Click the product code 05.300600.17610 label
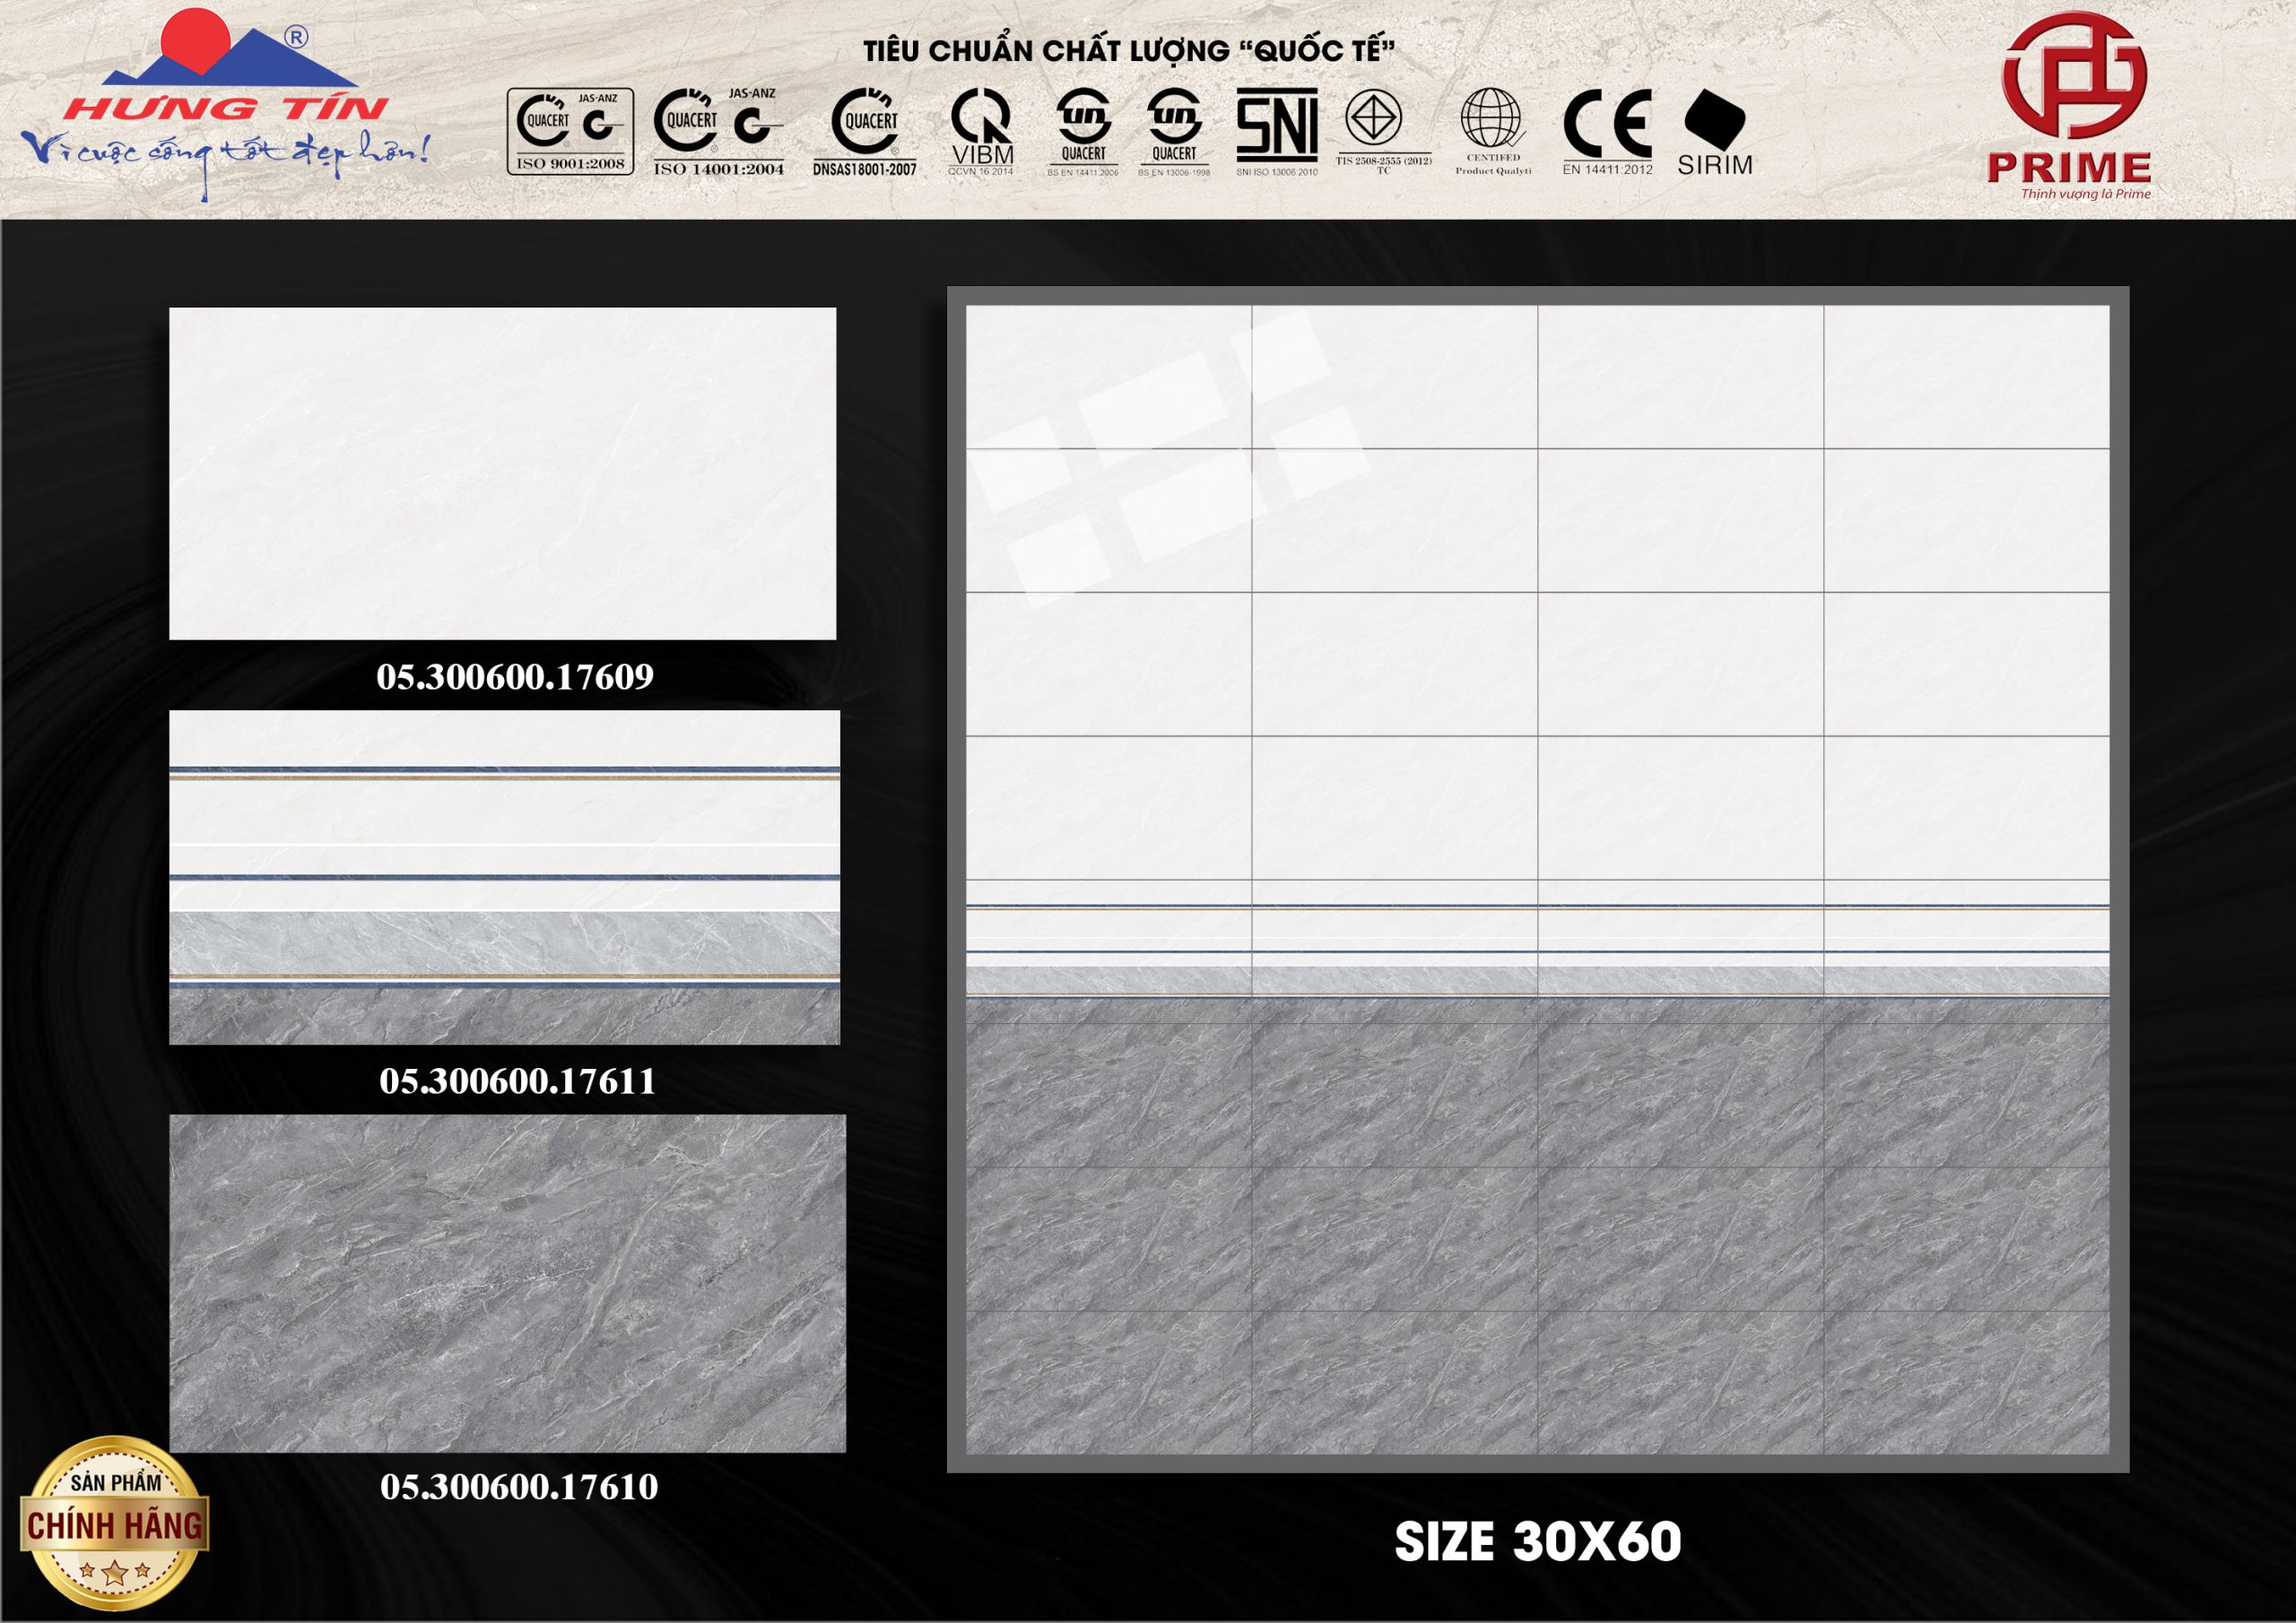 pos(519,1487)
